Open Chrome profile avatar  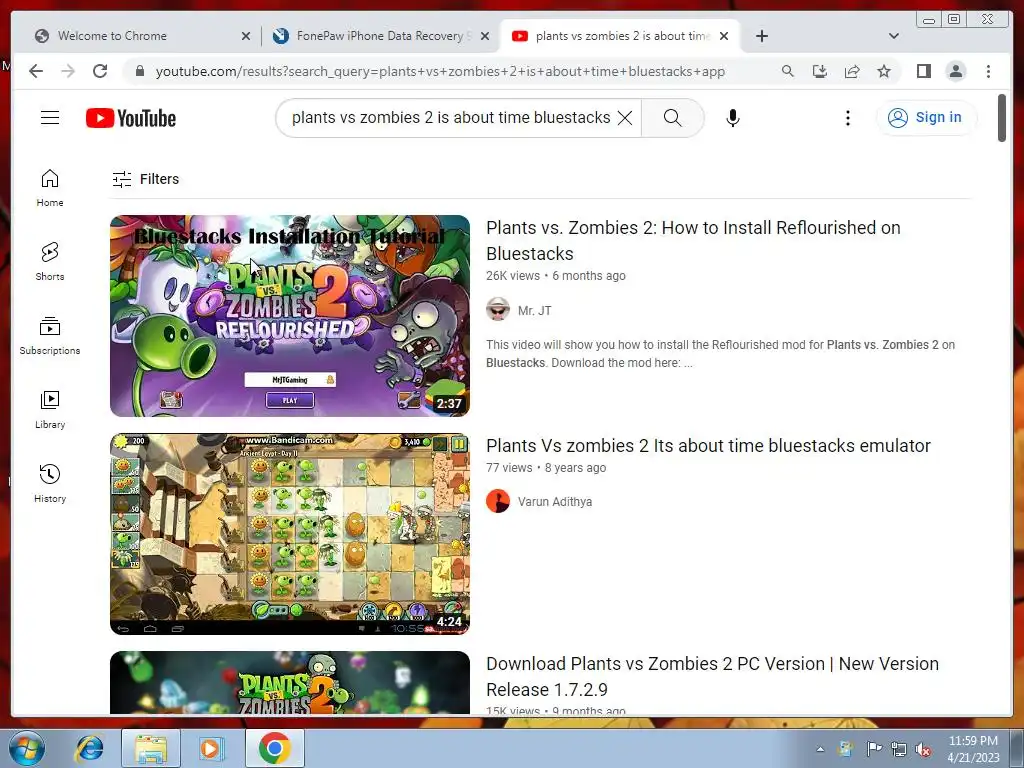coord(955,71)
